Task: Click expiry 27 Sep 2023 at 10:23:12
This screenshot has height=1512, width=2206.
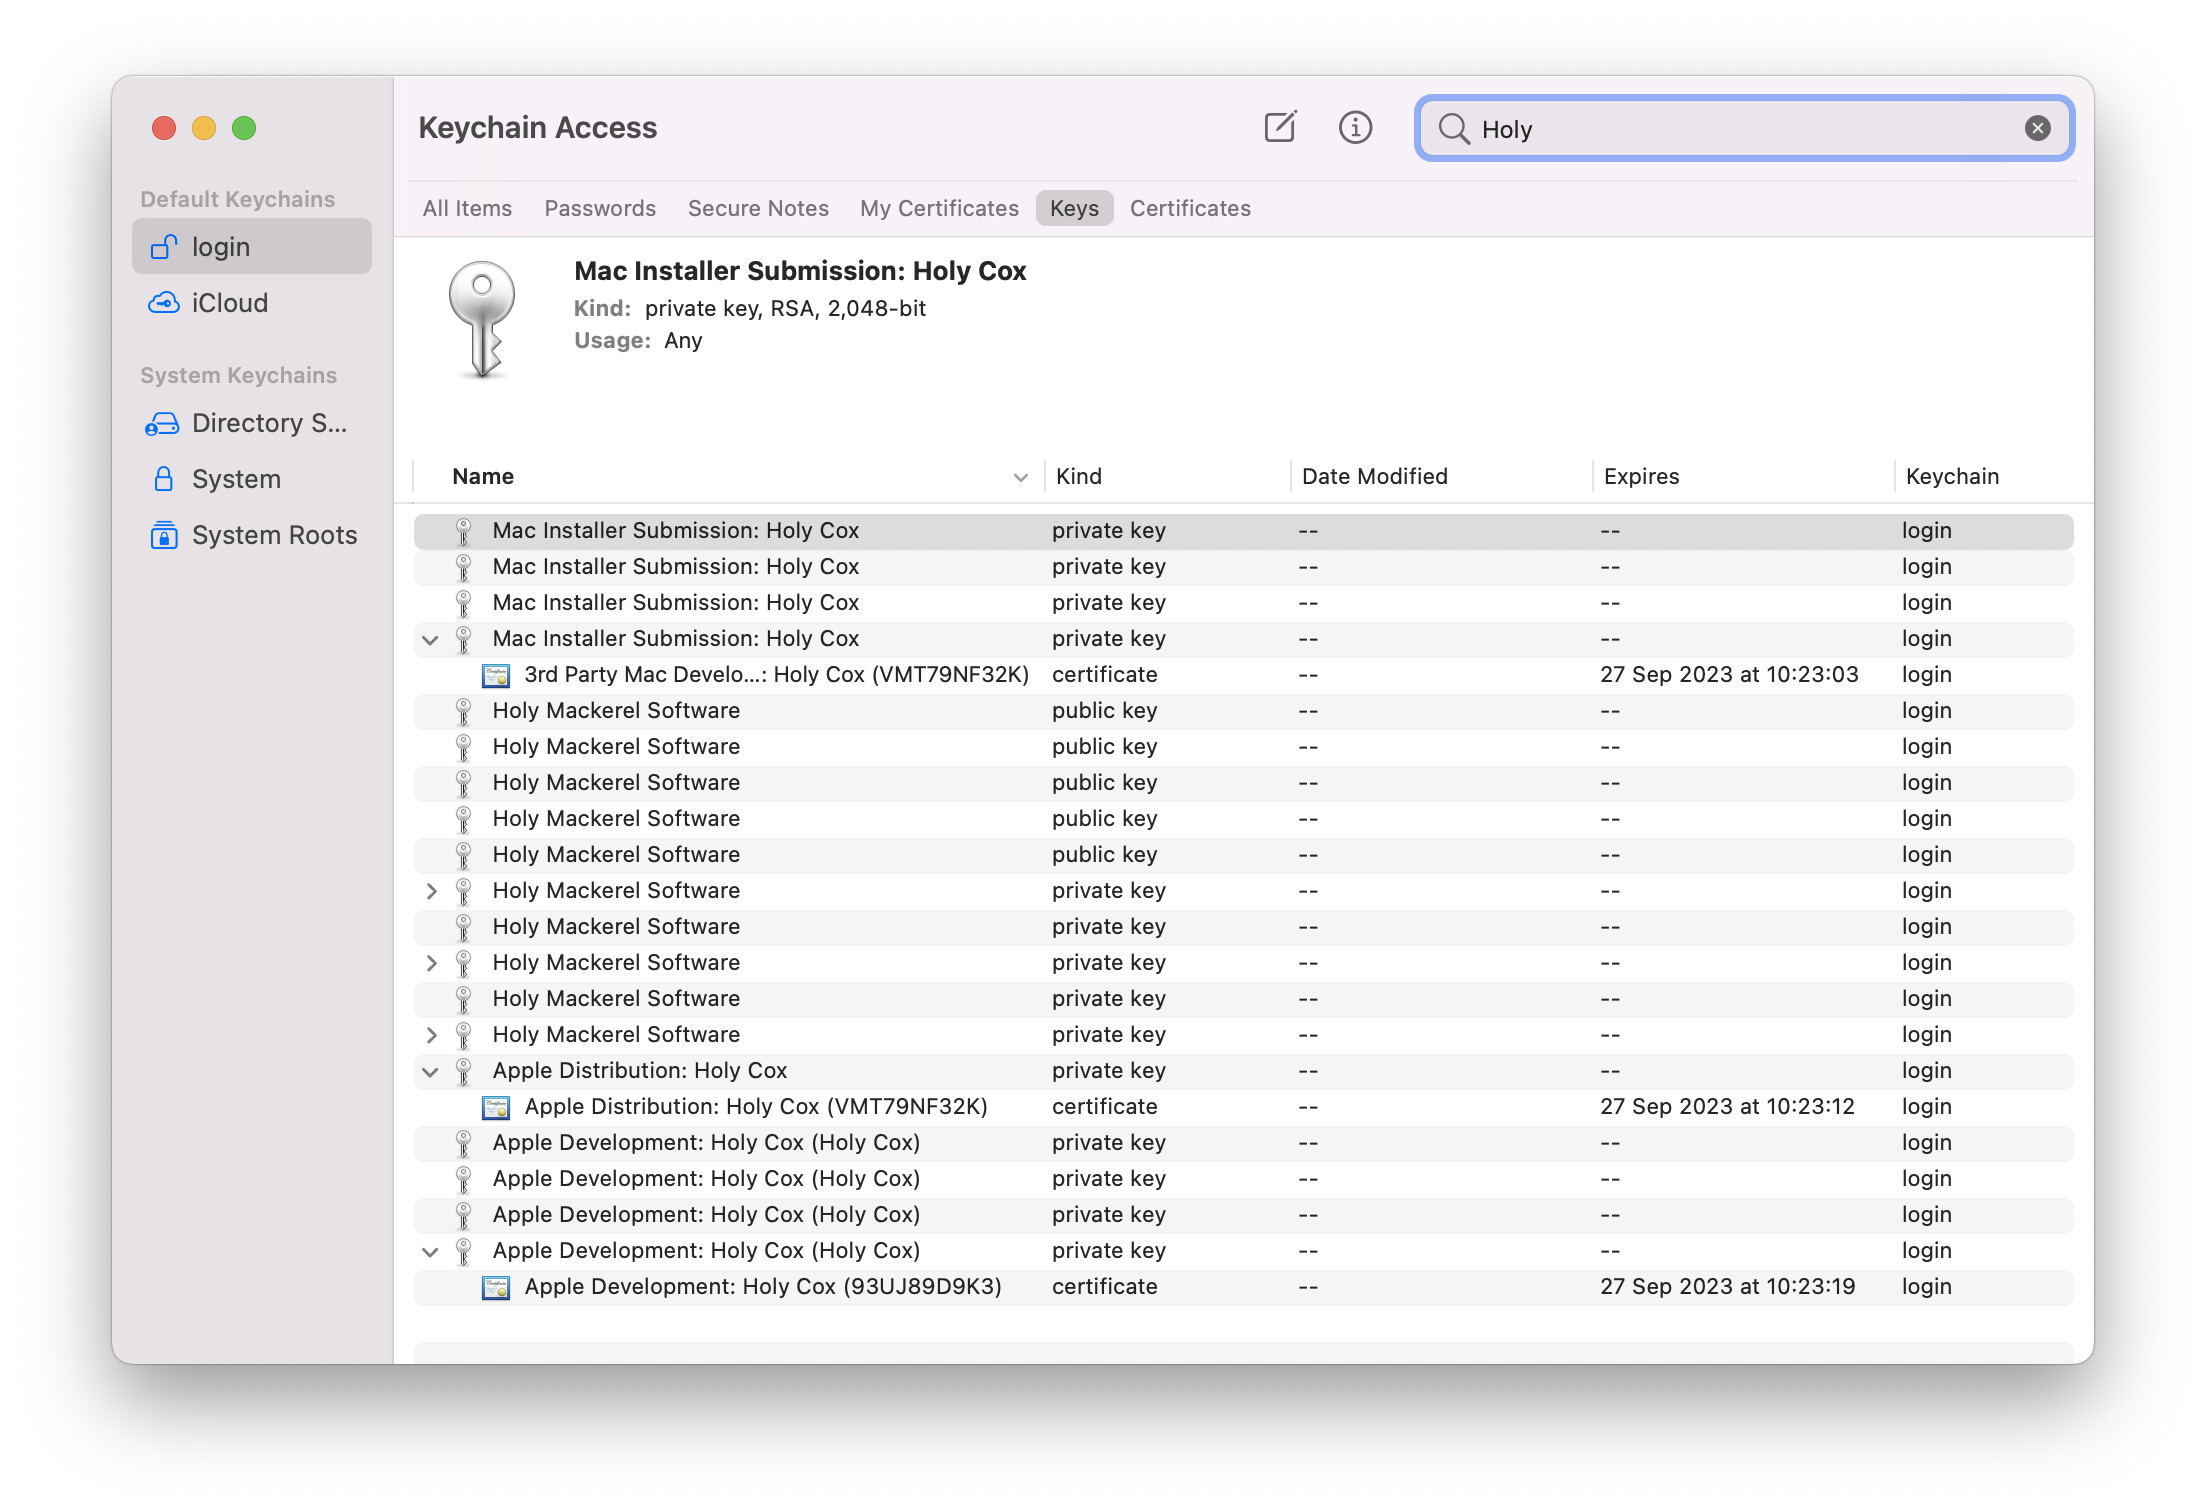Action: (1727, 1107)
